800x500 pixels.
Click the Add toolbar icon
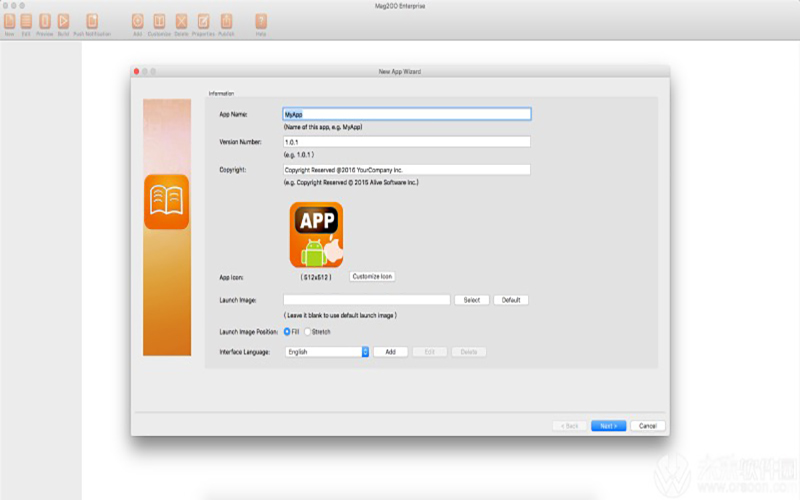(x=137, y=21)
